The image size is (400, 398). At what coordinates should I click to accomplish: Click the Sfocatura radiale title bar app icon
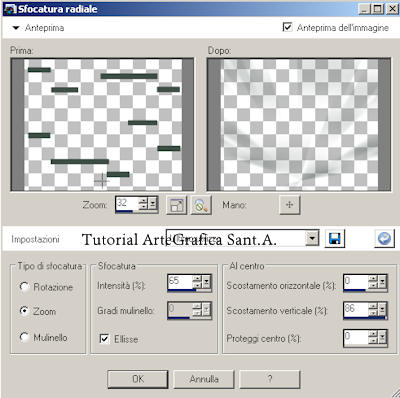10,9
